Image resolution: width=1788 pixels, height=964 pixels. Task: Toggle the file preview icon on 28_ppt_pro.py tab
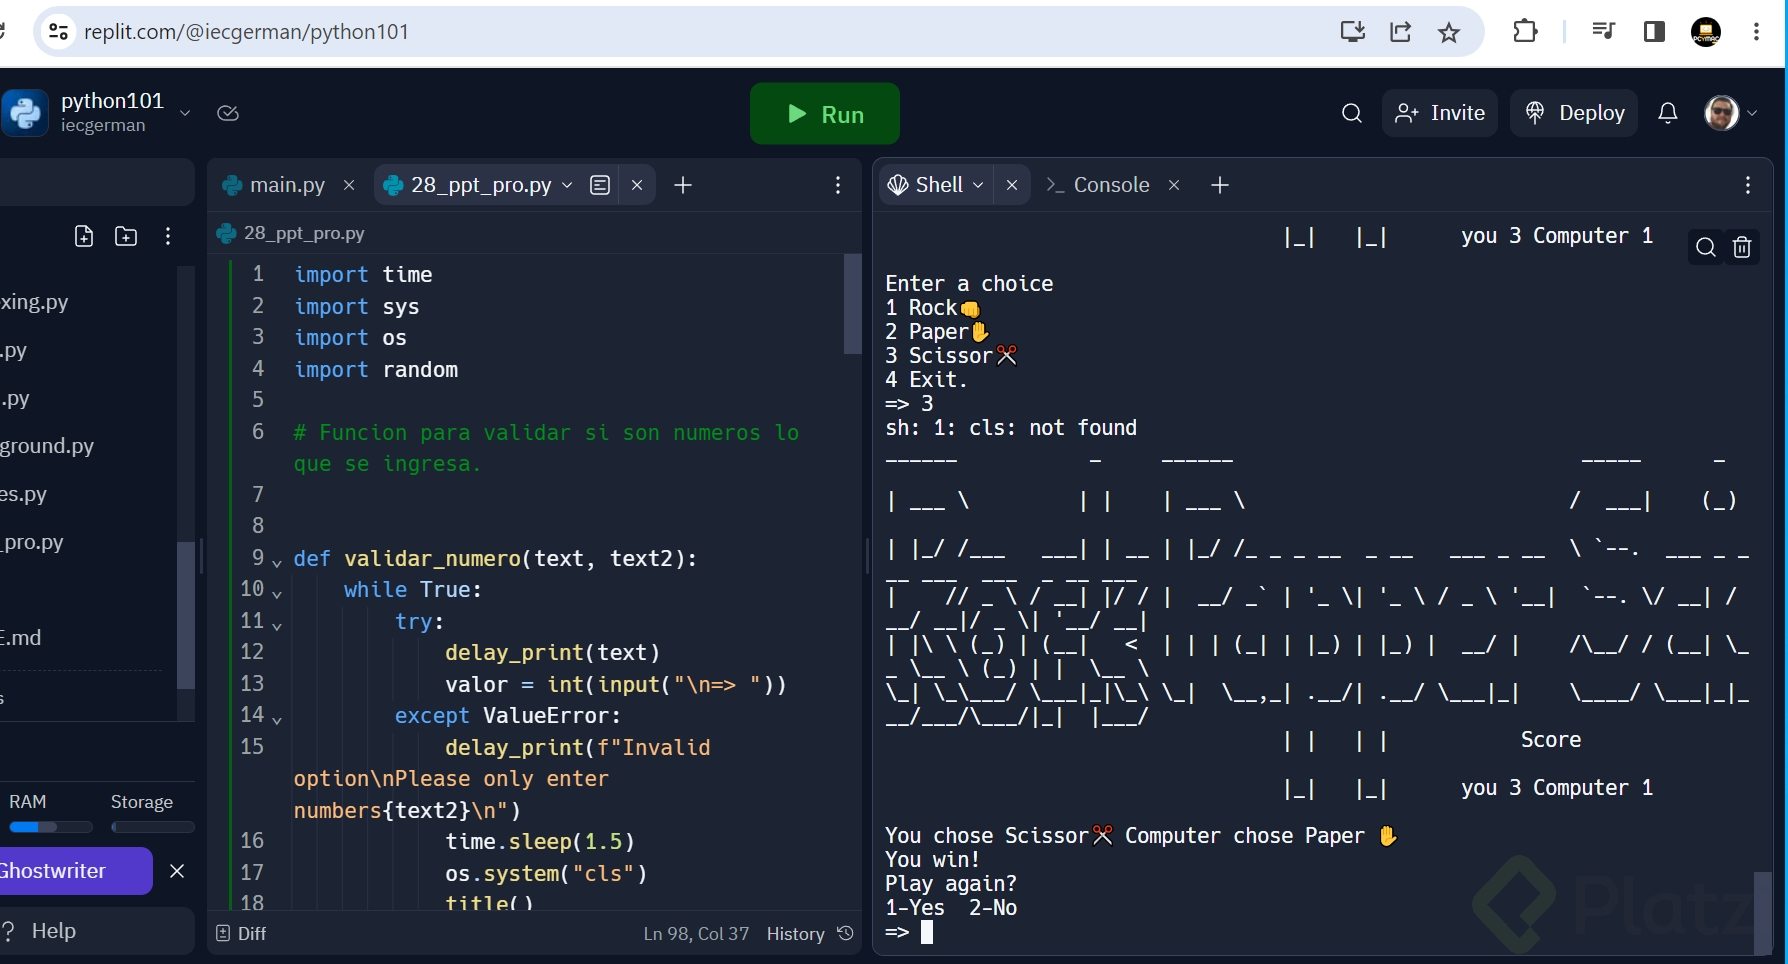(x=600, y=185)
